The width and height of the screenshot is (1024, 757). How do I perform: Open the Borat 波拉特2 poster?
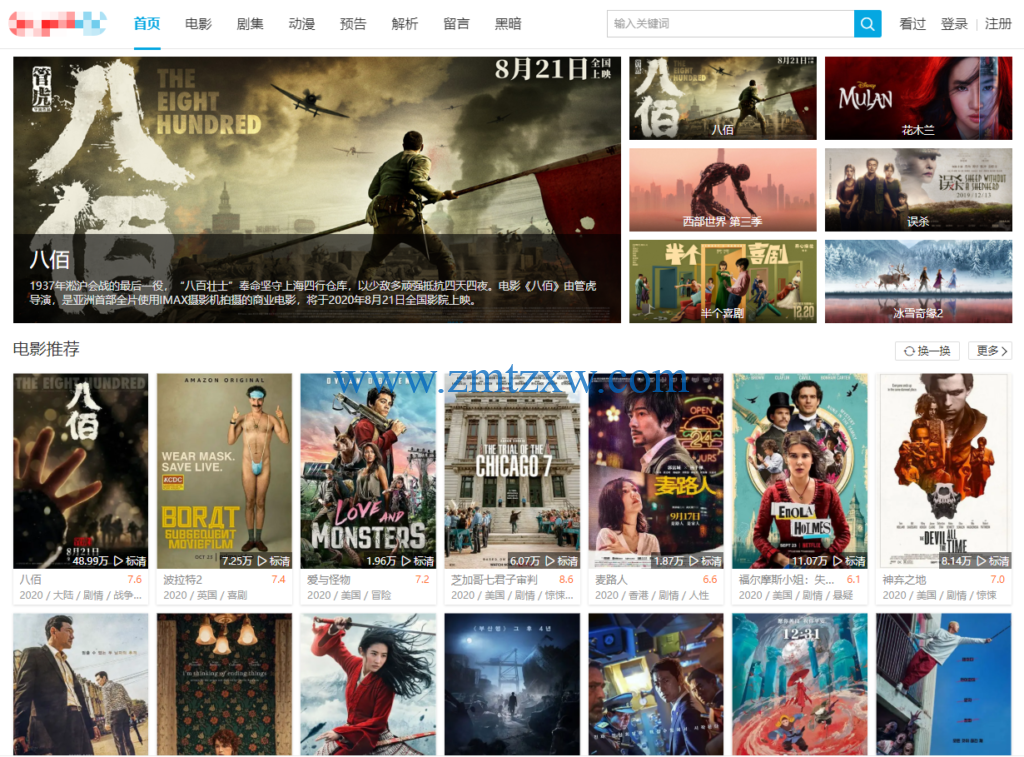coord(225,471)
